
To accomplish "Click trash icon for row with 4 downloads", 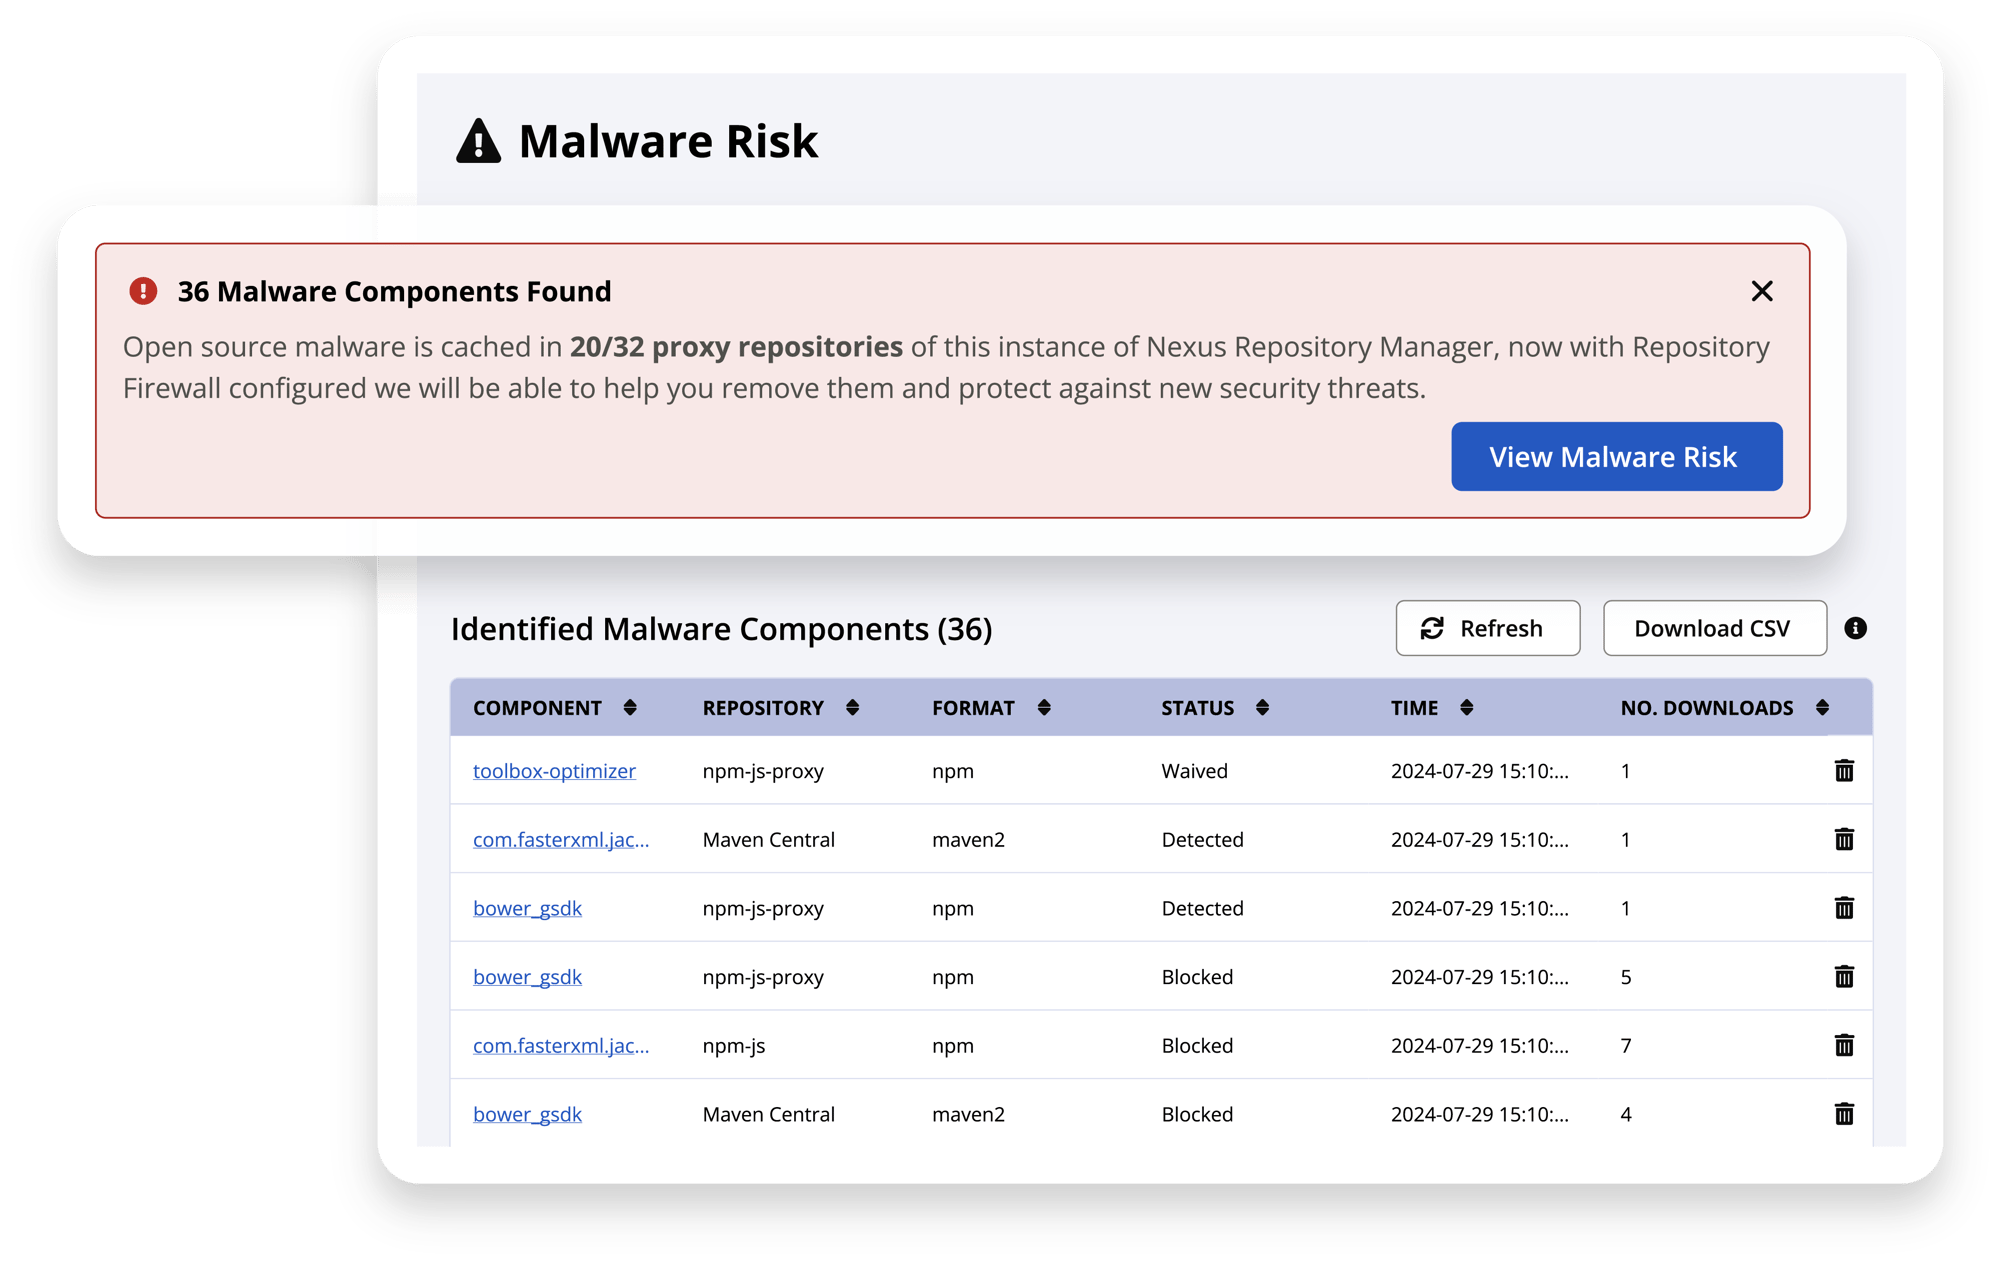I will tap(1844, 1114).
